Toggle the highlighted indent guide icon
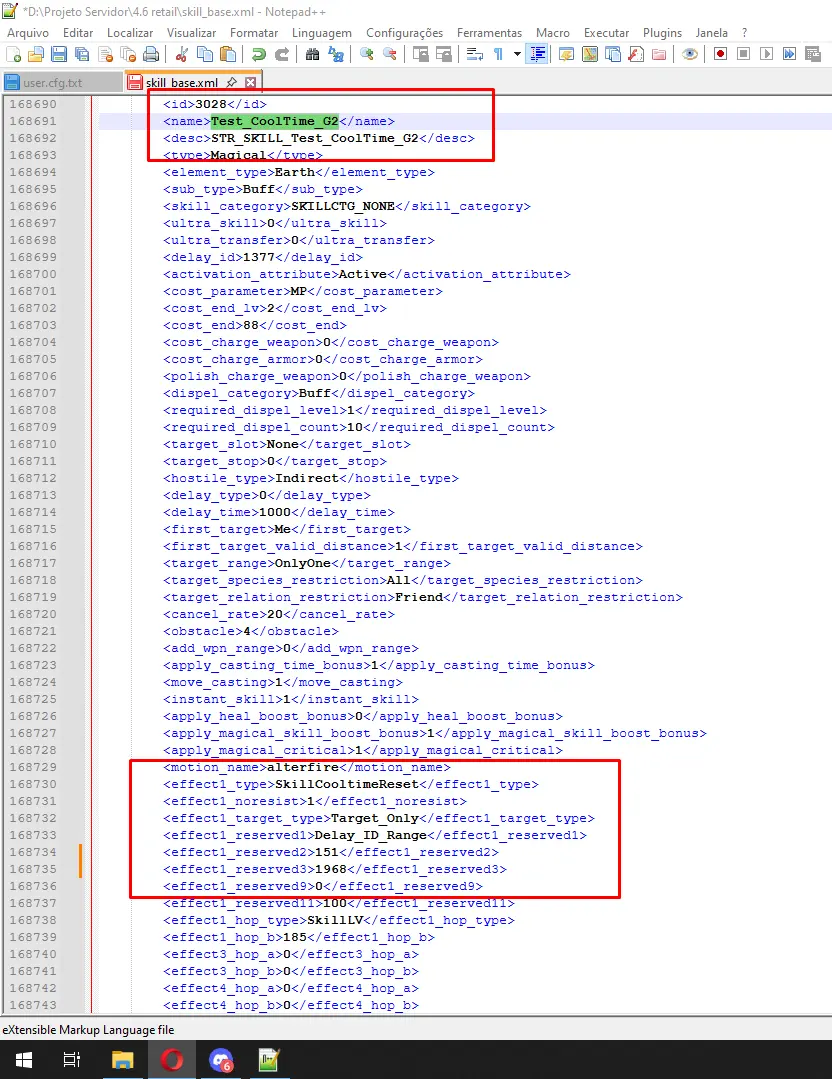Image resolution: width=832 pixels, height=1079 pixels. tap(537, 54)
